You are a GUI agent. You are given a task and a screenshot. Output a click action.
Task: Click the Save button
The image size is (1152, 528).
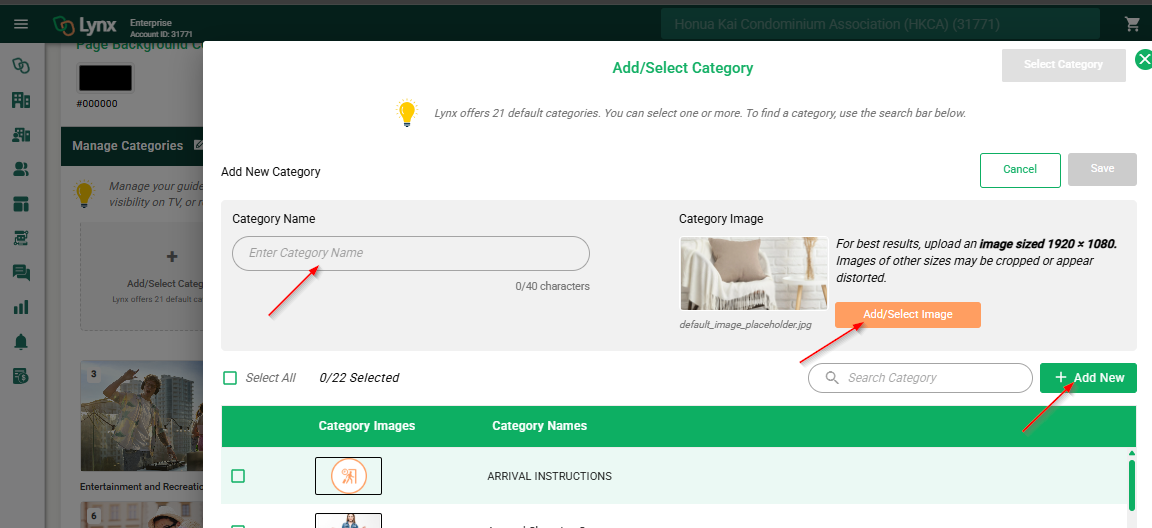click(x=1102, y=169)
